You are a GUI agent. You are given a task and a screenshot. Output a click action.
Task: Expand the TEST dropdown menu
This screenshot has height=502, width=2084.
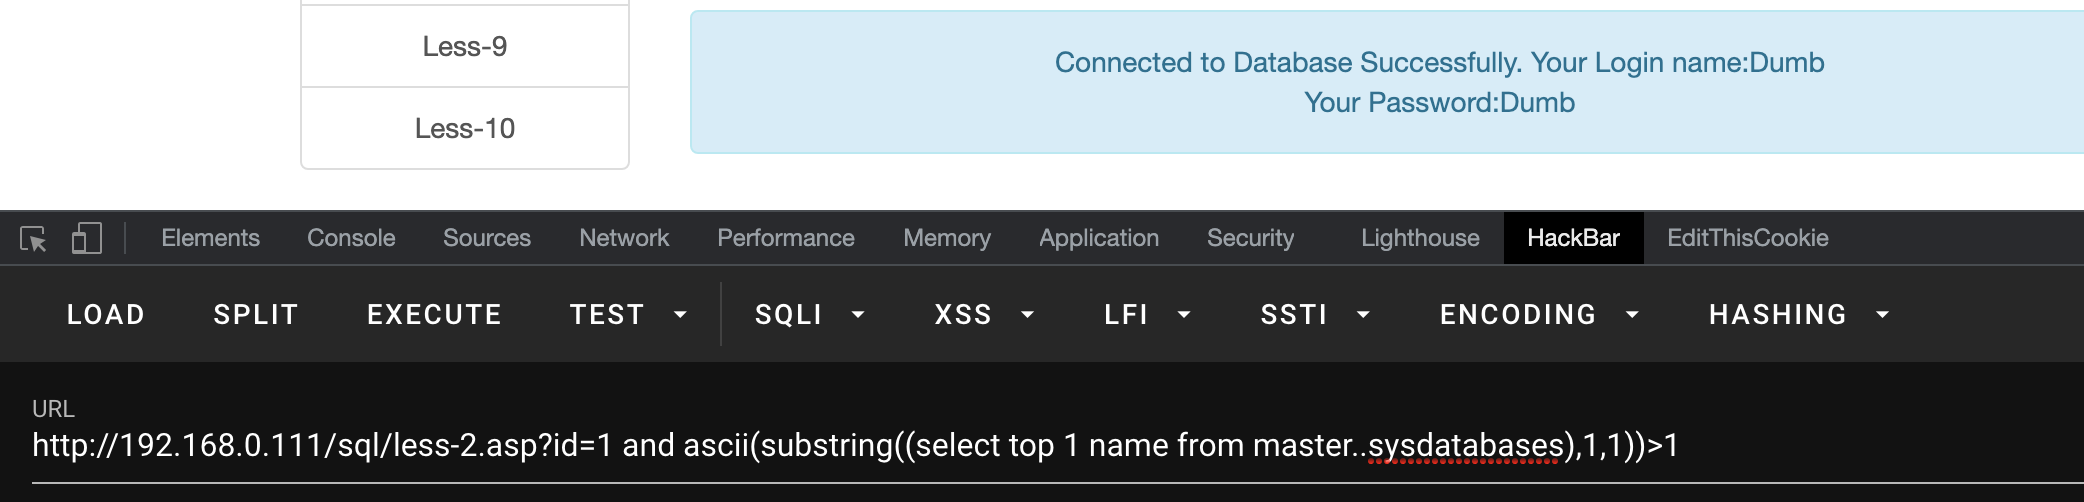628,315
